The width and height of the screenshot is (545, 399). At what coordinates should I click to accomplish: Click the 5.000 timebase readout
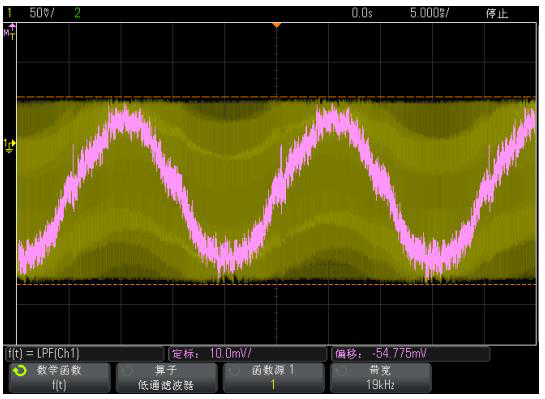click(429, 13)
